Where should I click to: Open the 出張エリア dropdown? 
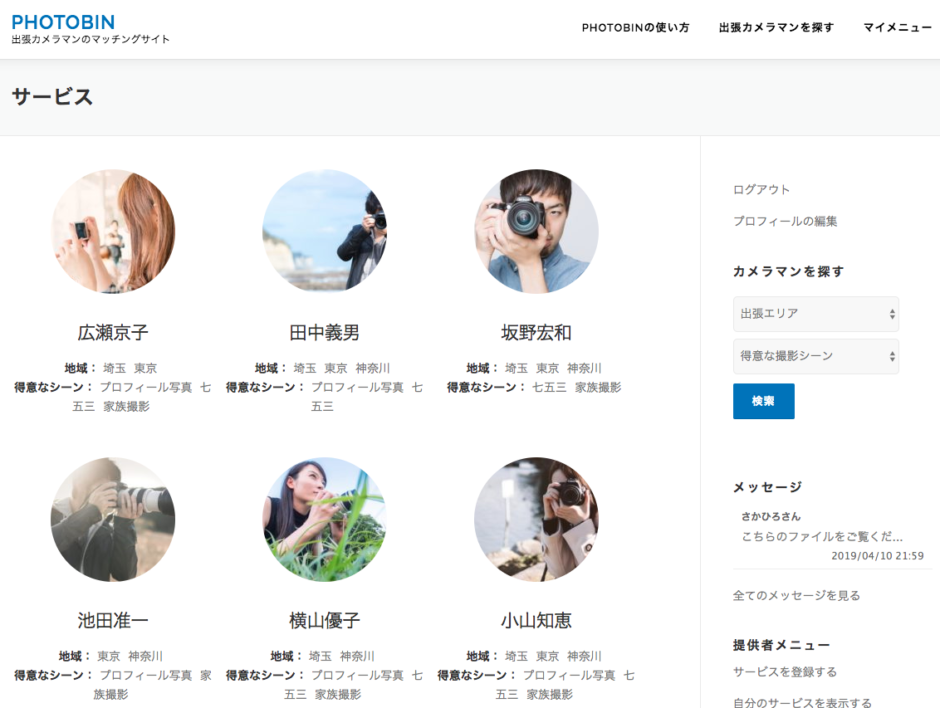(x=815, y=314)
